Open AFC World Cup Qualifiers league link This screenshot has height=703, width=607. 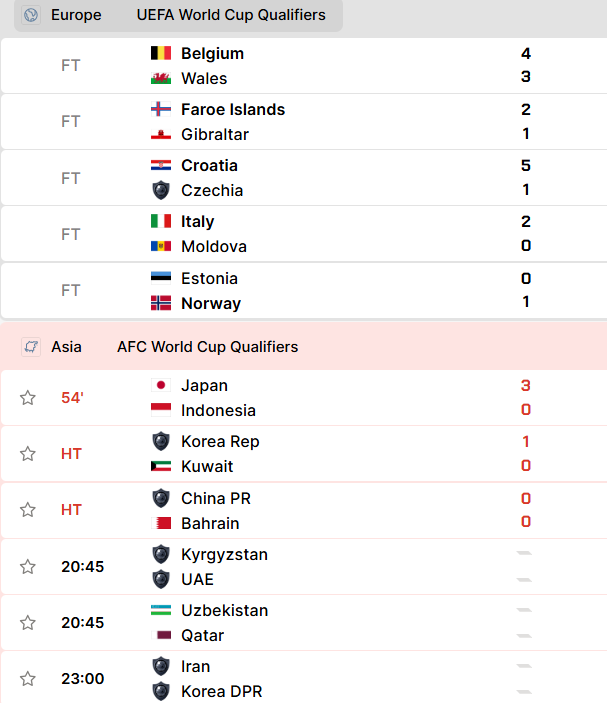208,347
